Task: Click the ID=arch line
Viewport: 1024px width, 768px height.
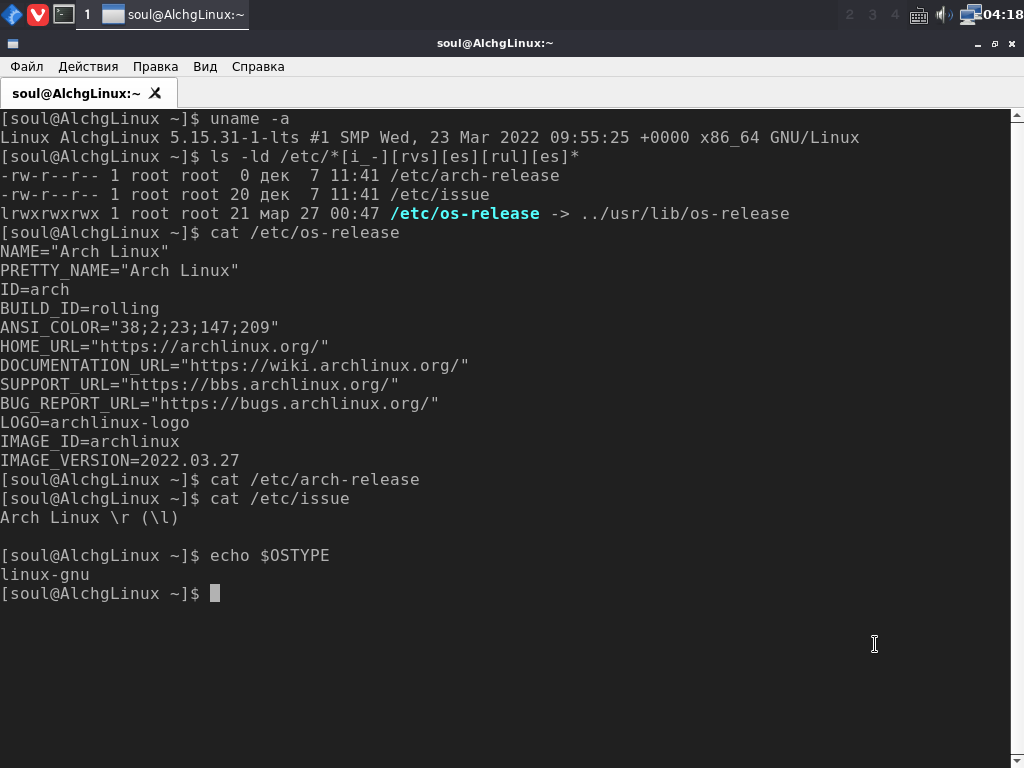Action: click(35, 289)
